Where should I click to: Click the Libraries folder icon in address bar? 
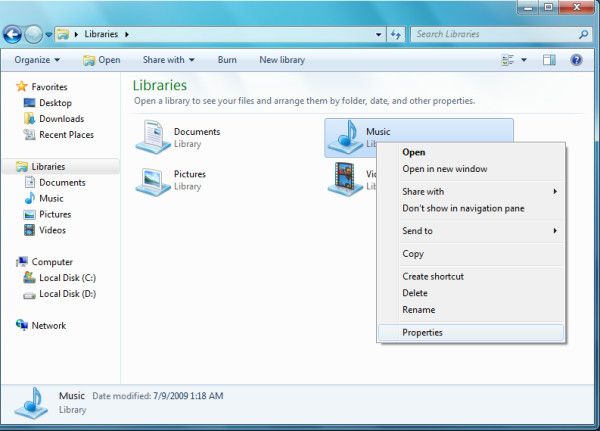click(x=63, y=34)
